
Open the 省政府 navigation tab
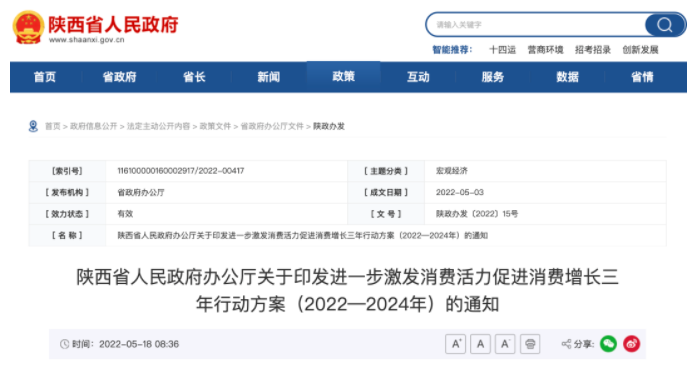click(120, 77)
